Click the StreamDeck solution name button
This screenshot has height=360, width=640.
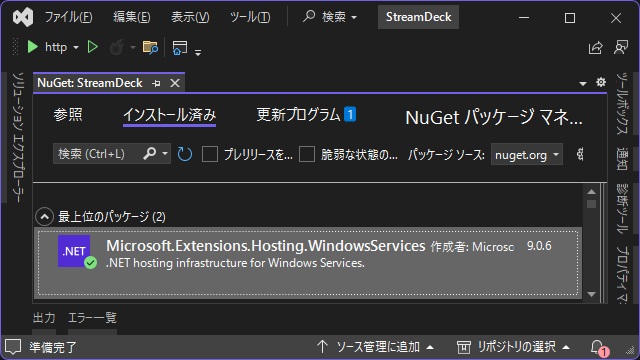pyautogui.click(x=418, y=17)
